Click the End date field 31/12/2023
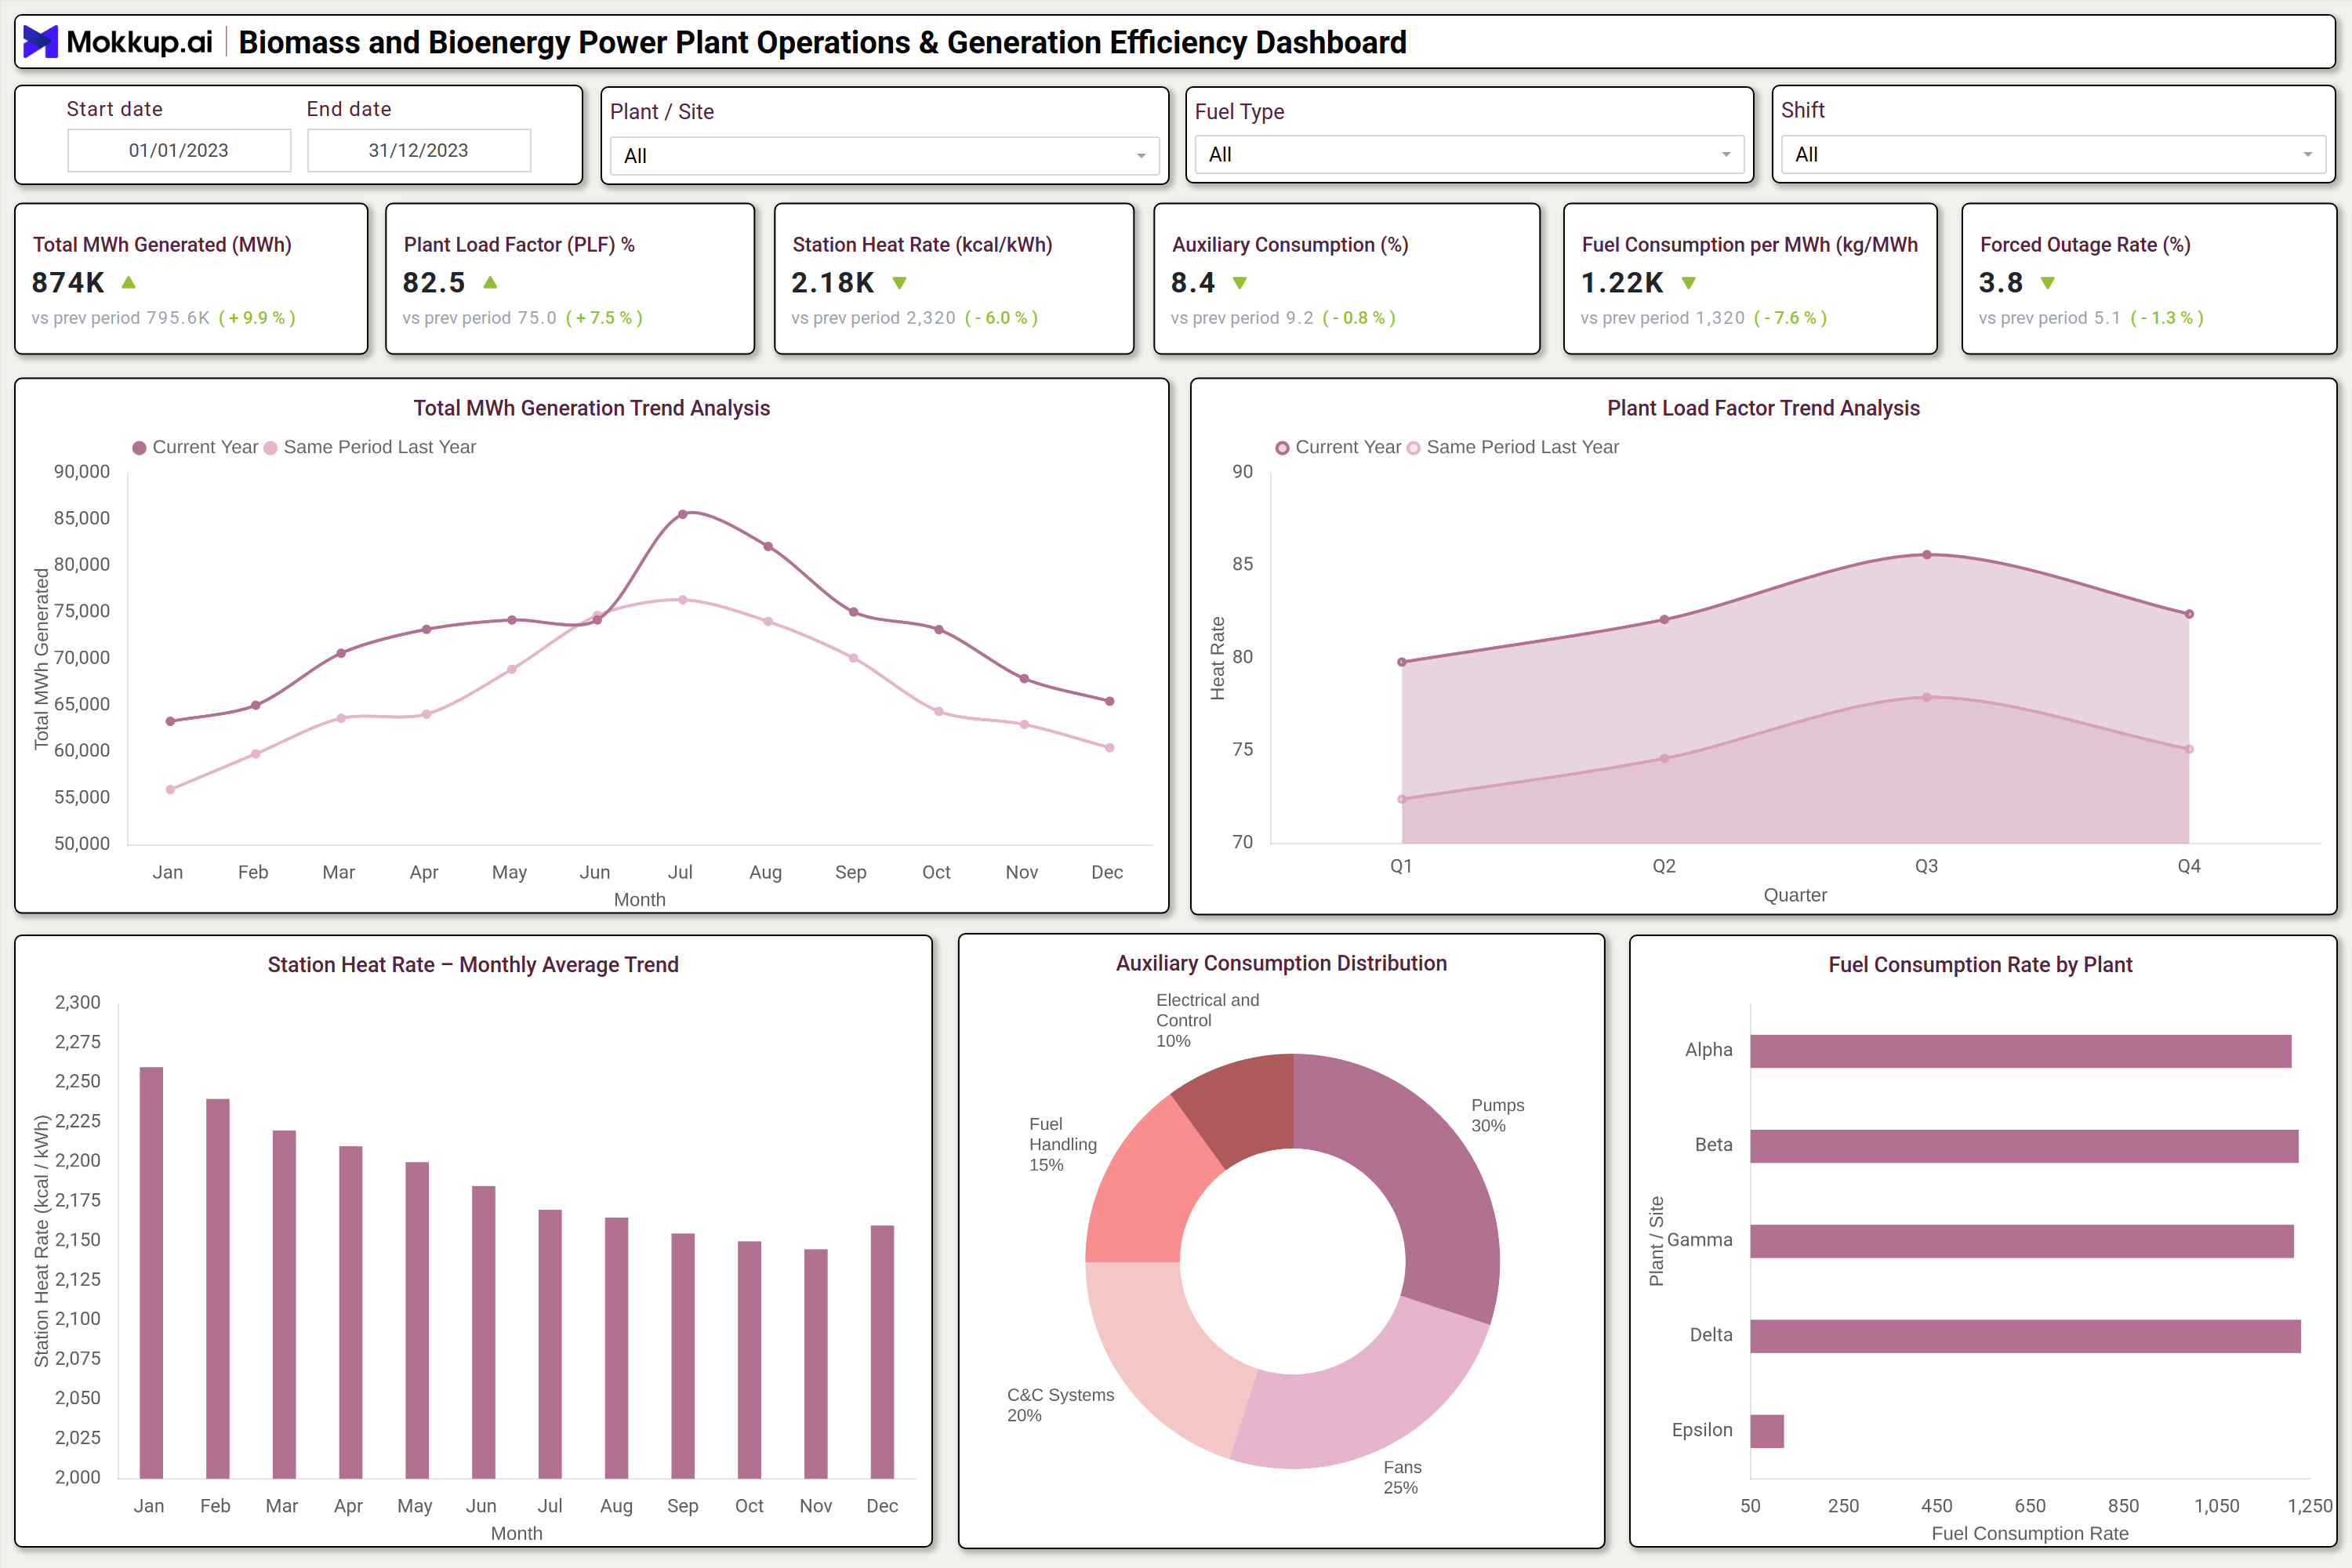The height and width of the screenshot is (1568, 2352). coord(419,150)
